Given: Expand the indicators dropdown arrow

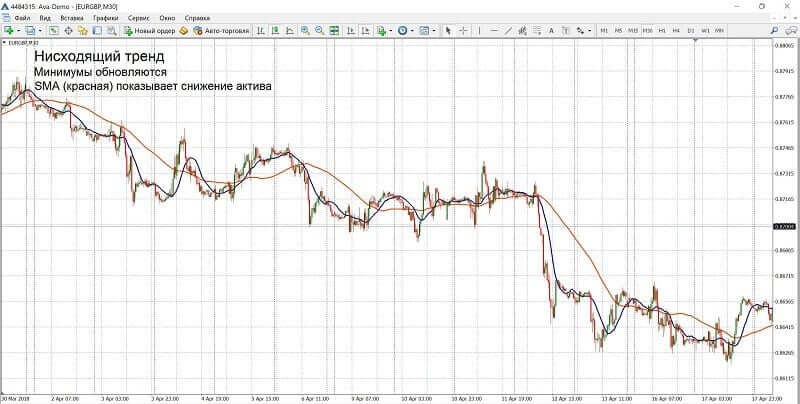Looking at the screenshot, I should click(391, 31).
